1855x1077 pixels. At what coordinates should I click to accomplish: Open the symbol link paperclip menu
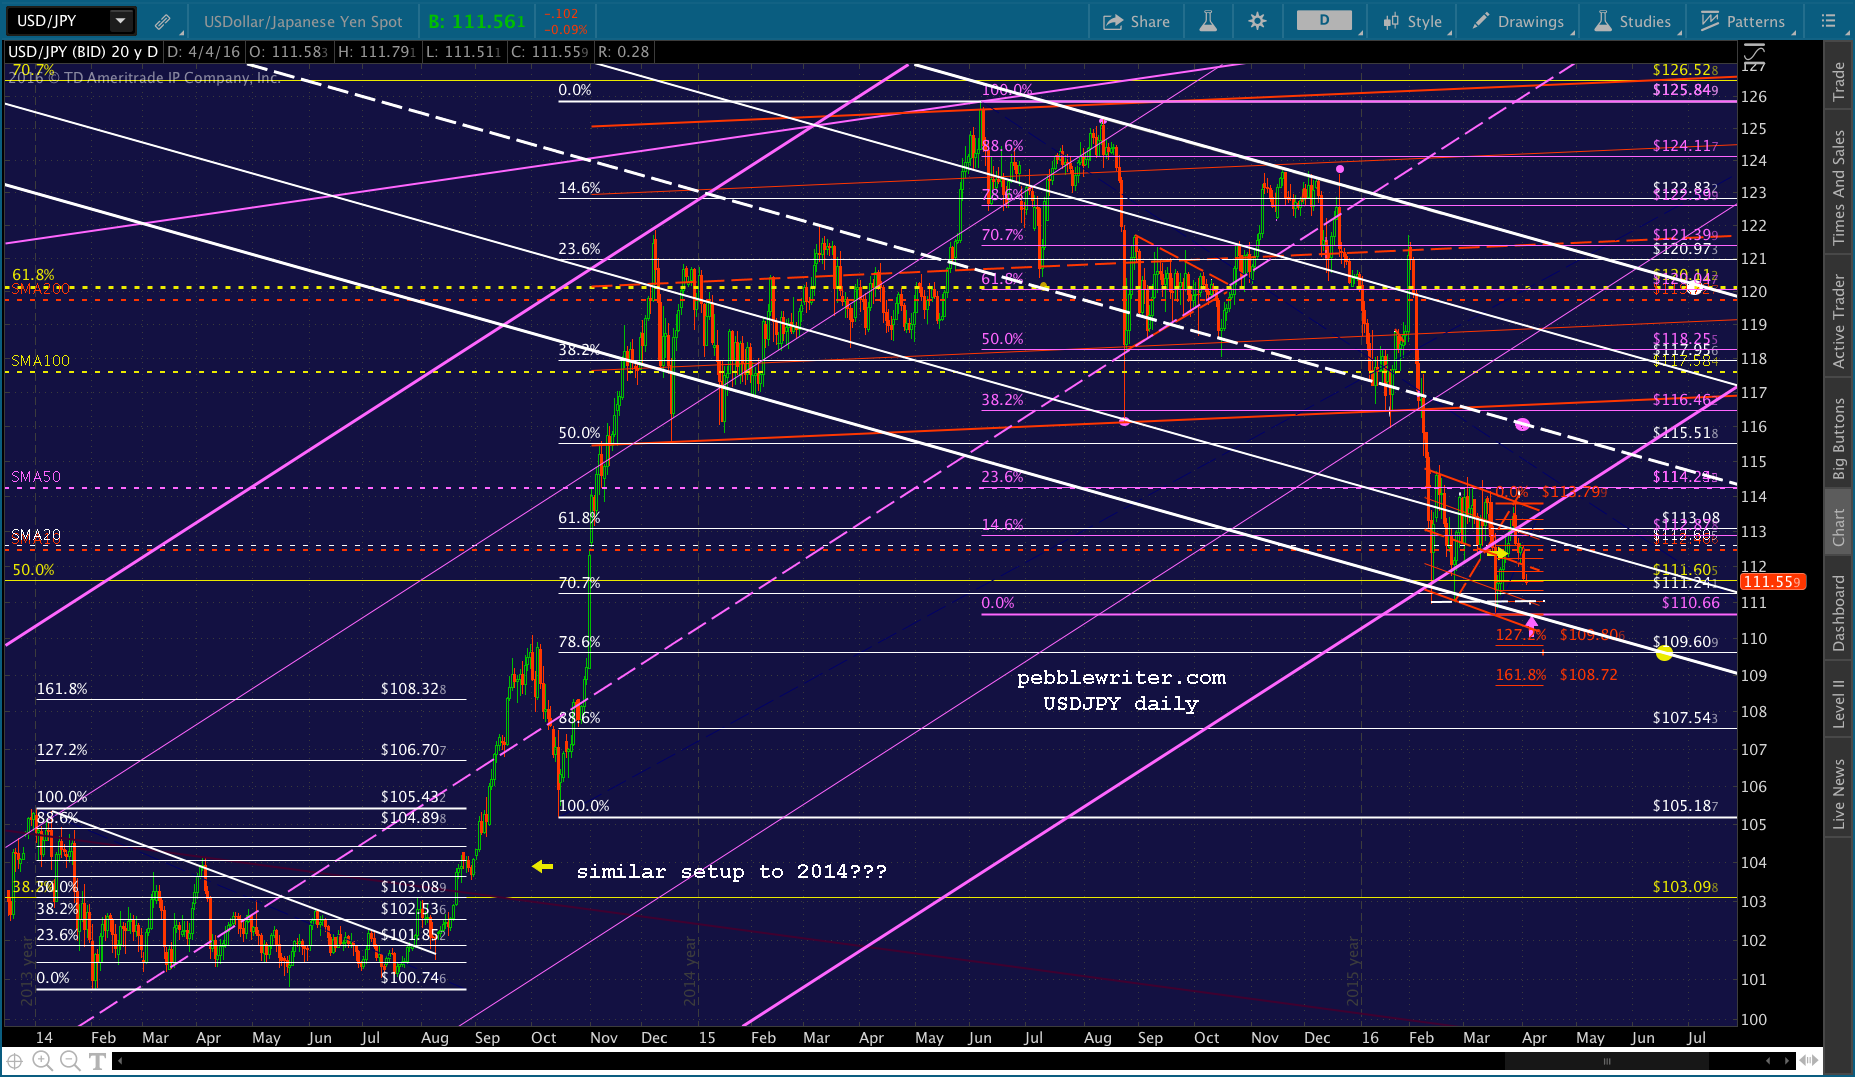[x=162, y=21]
